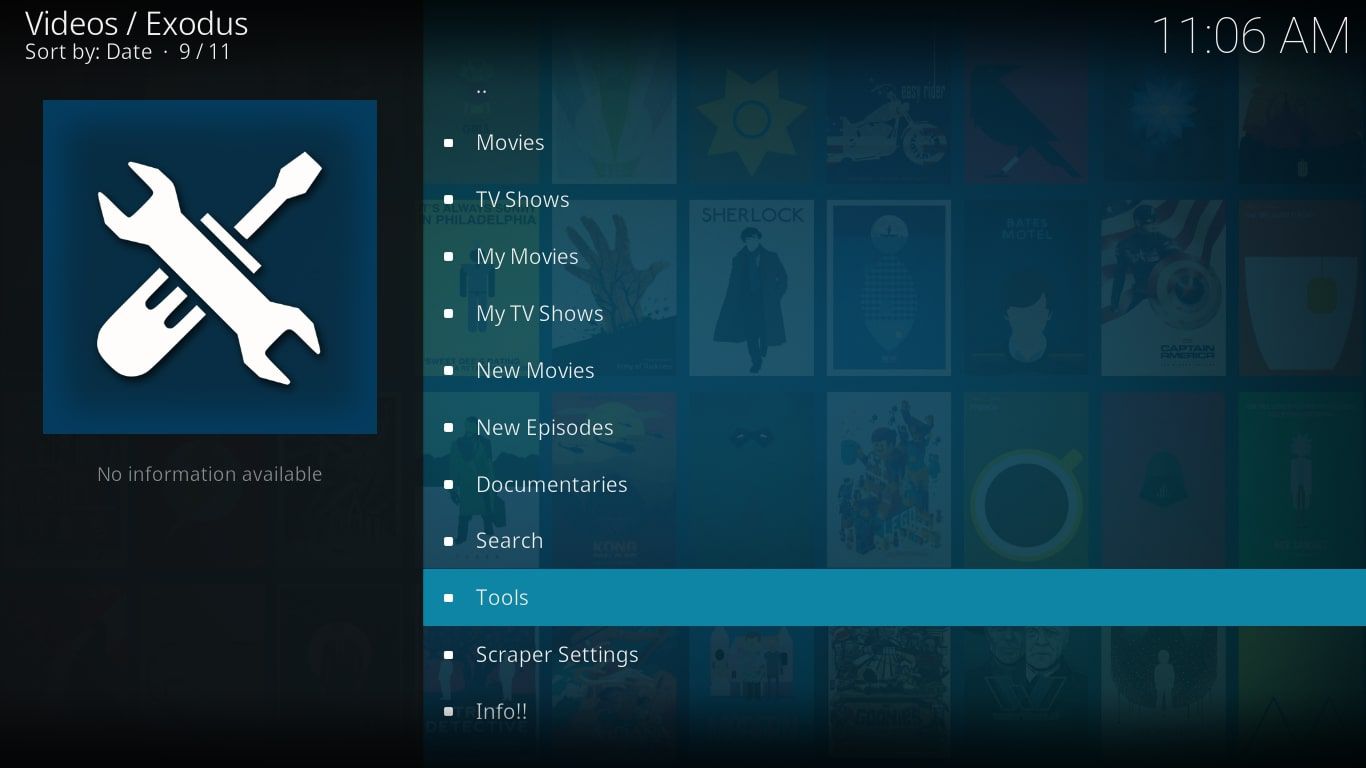Open the Movies menu entry

[894, 143]
